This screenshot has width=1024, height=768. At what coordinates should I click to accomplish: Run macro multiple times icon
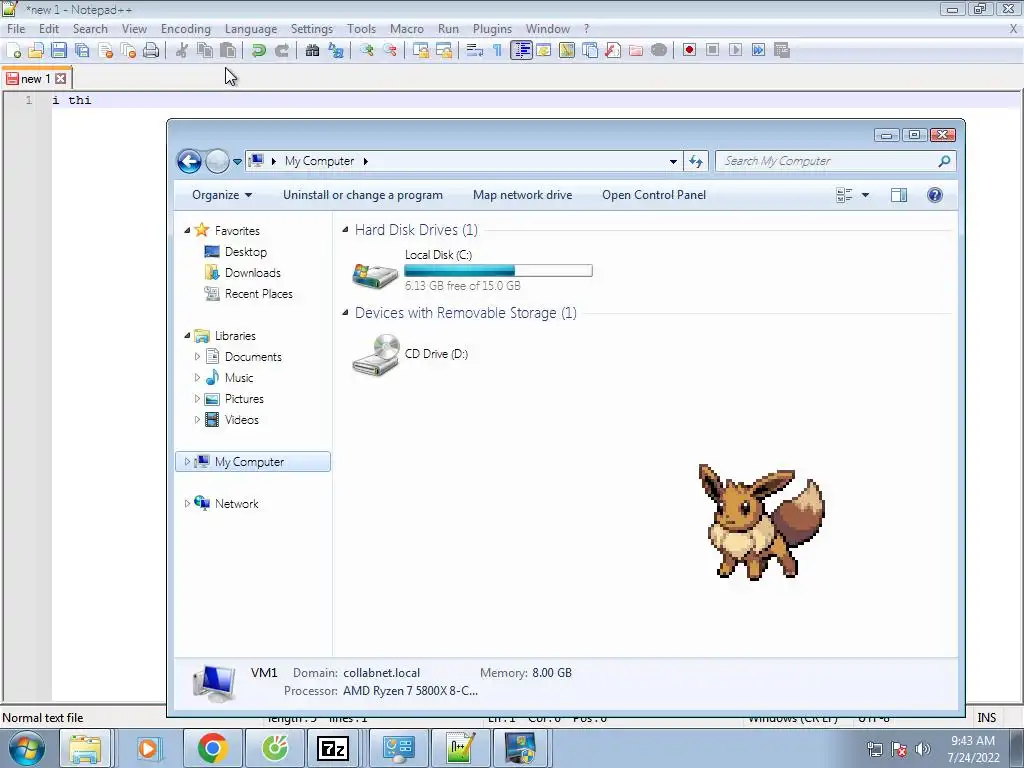coord(758,50)
